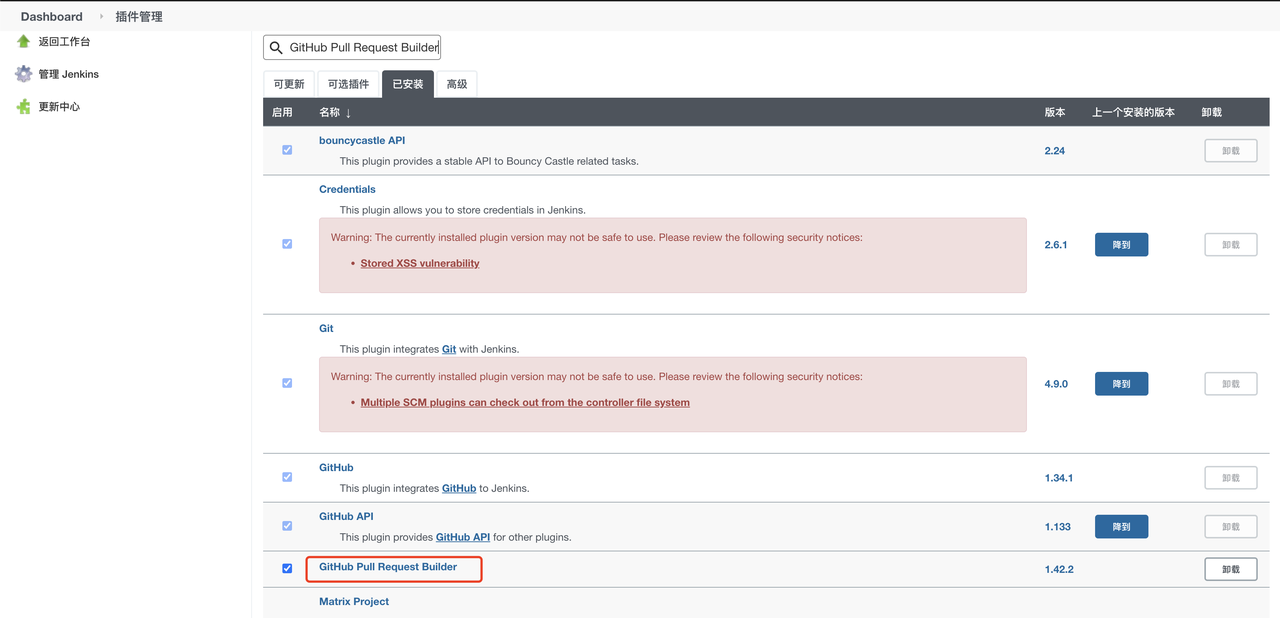Downgrade the GitHub API plugin with 降到
Image resolution: width=1280 pixels, height=618 pixels.
[1121, 526]
